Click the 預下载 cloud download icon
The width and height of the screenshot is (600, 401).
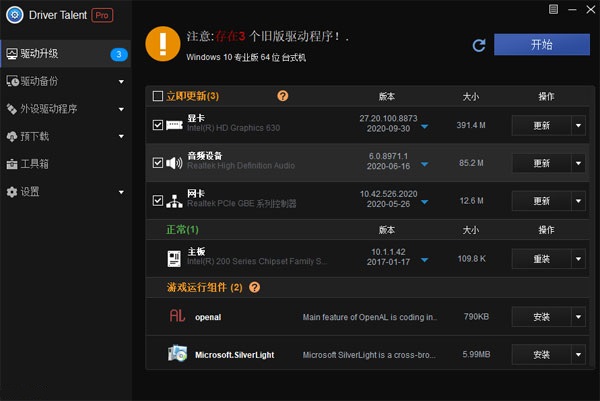12,137
